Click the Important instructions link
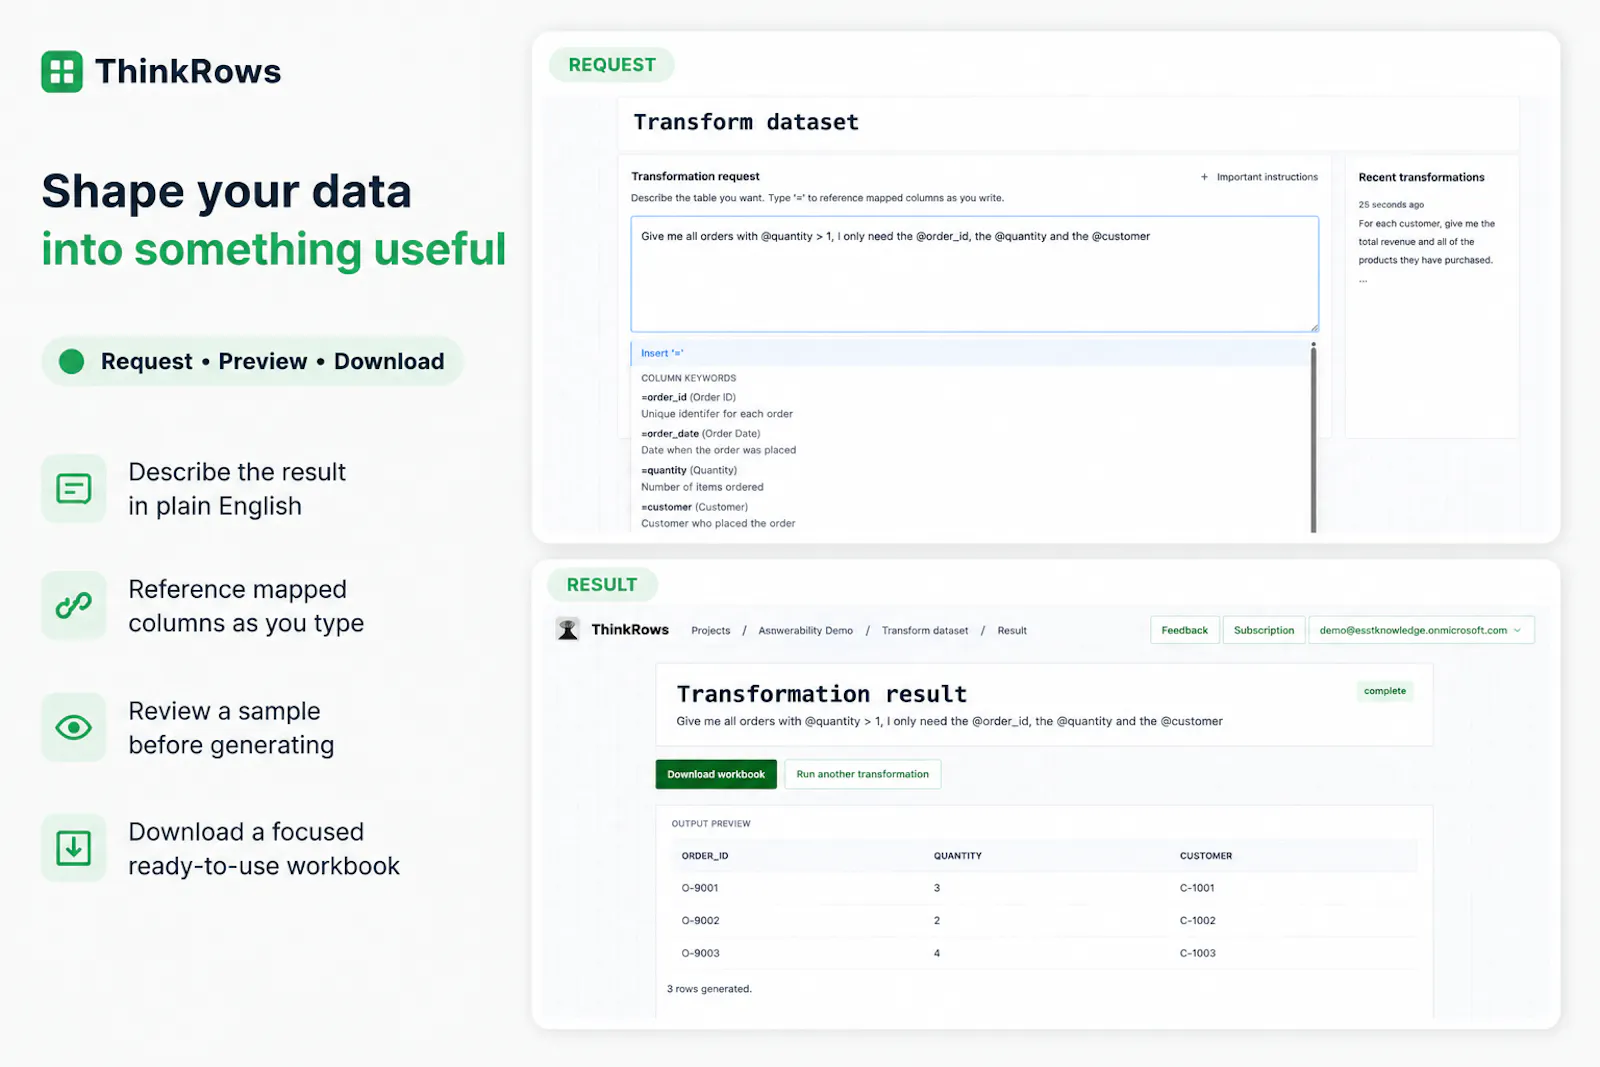The image size is (1600, 1067). click(x=1267, y=177)
